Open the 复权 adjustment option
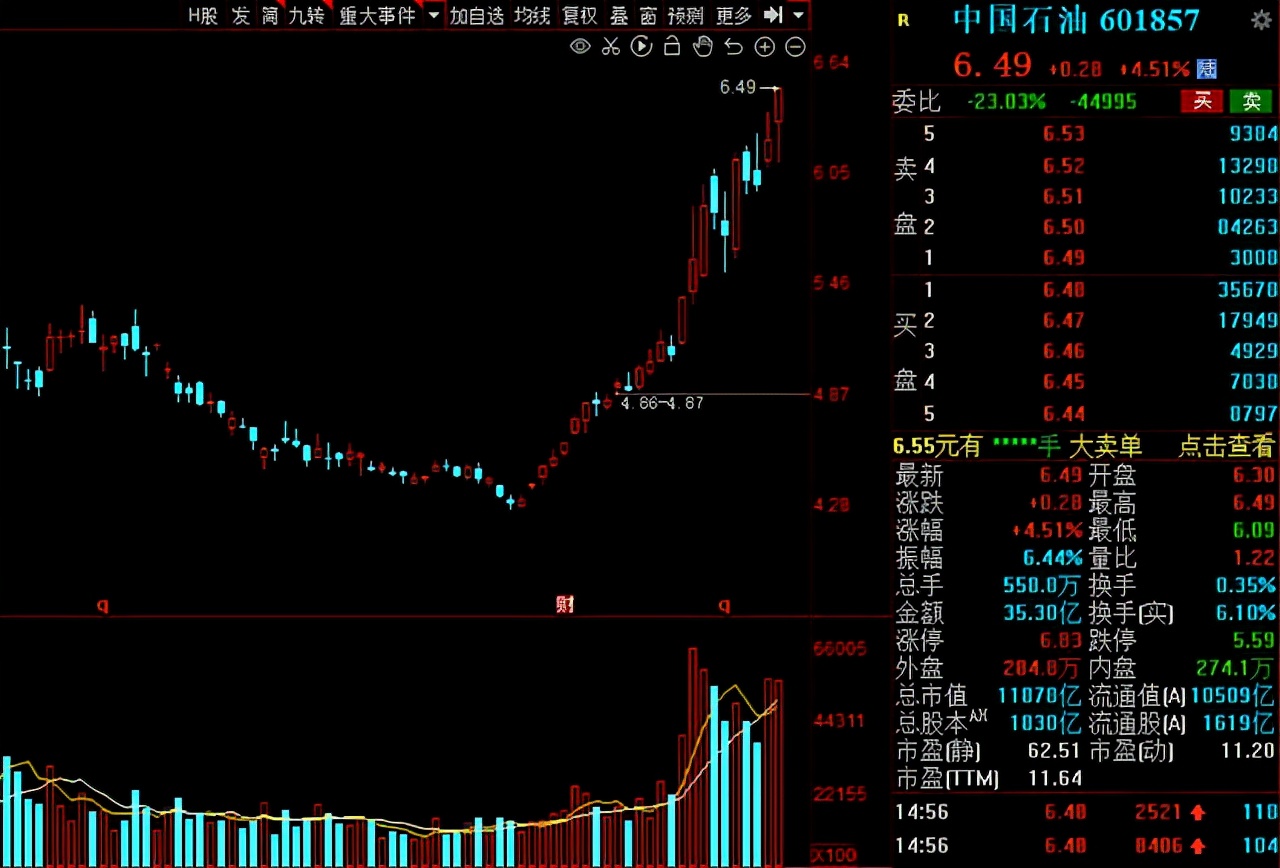Image resolution: width=1280 pixels, height=868 pixels. click(580, 15)
